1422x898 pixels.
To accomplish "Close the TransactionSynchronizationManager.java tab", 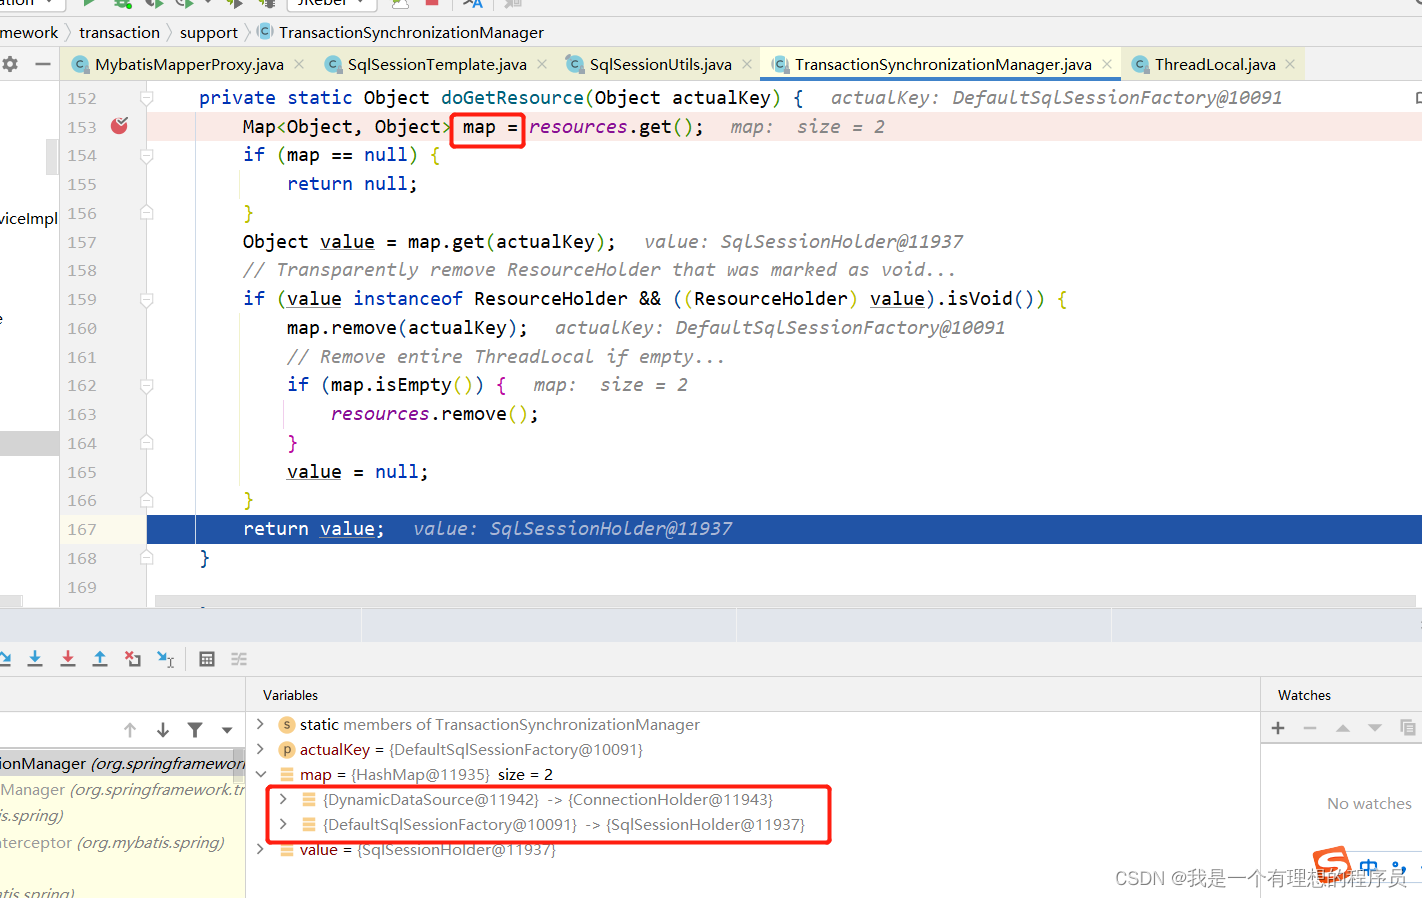I will [x=1107, y=64].
